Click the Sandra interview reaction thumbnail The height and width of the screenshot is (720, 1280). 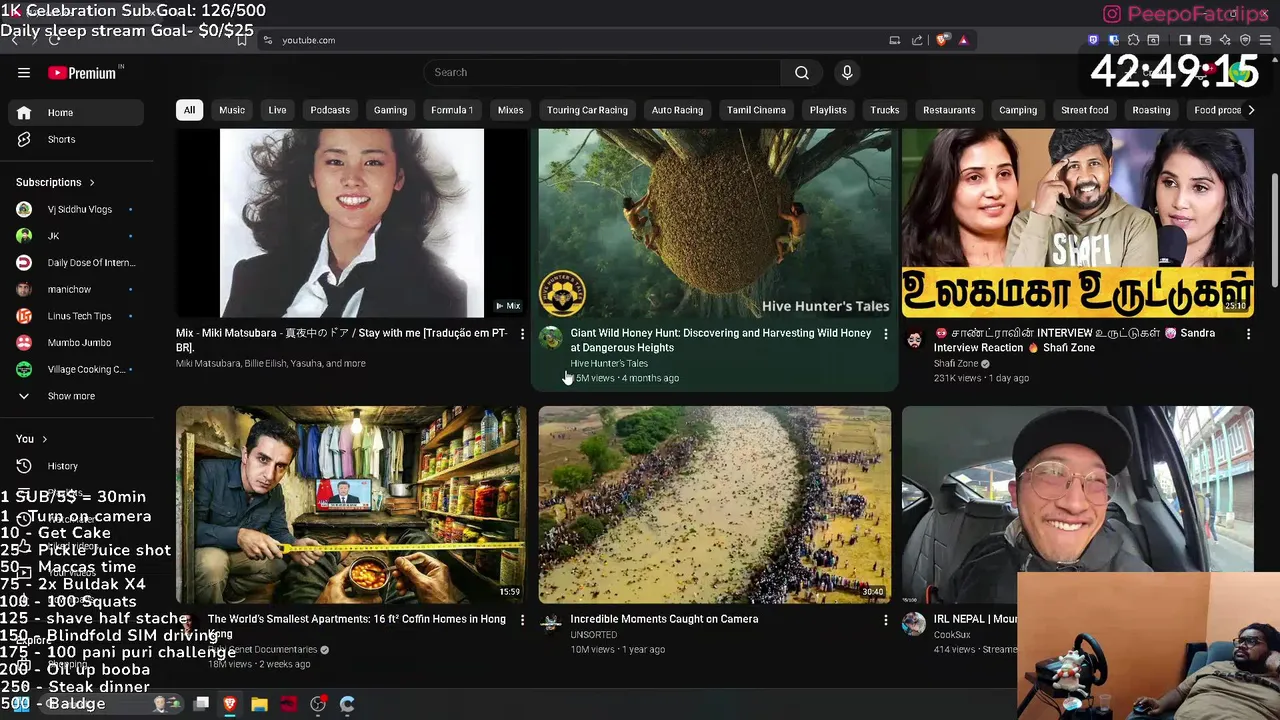(x=1077, y=223)
